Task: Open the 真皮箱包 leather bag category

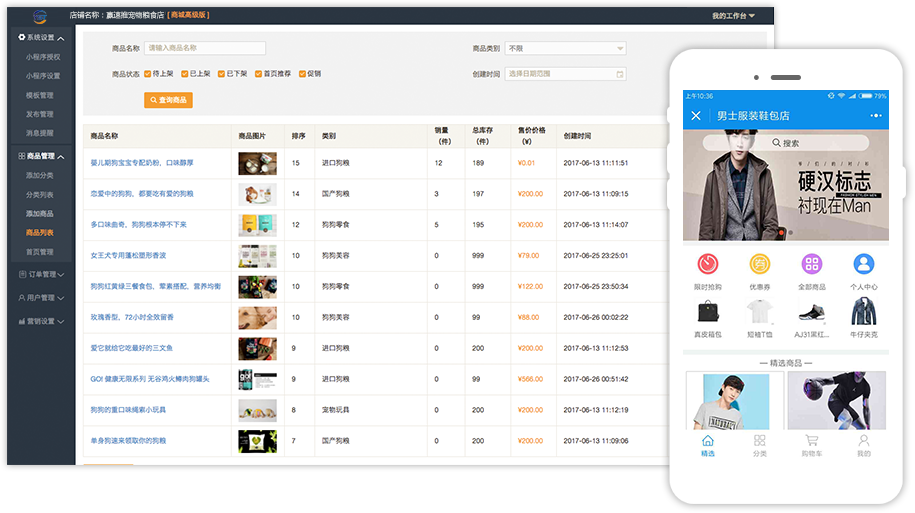Action: 707,312
